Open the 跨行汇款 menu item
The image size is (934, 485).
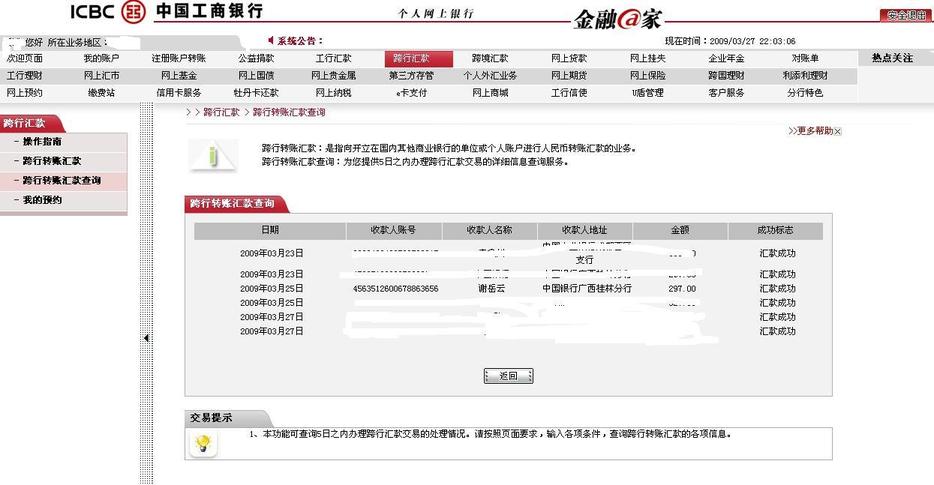coord(411,59)
